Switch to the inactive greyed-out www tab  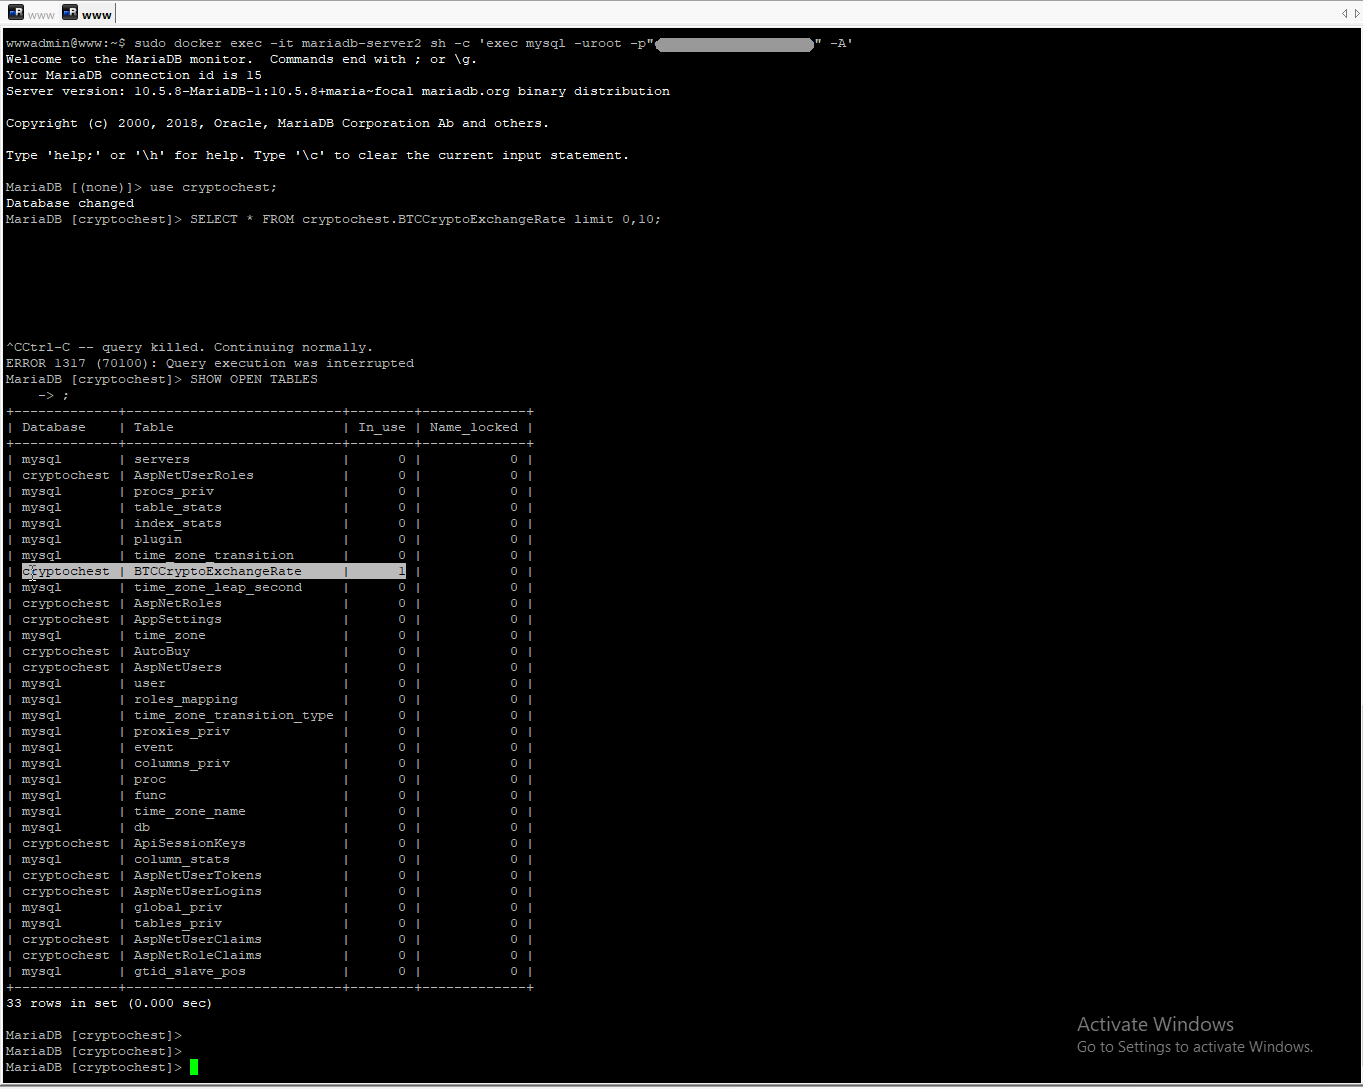(x=31, y=14)
